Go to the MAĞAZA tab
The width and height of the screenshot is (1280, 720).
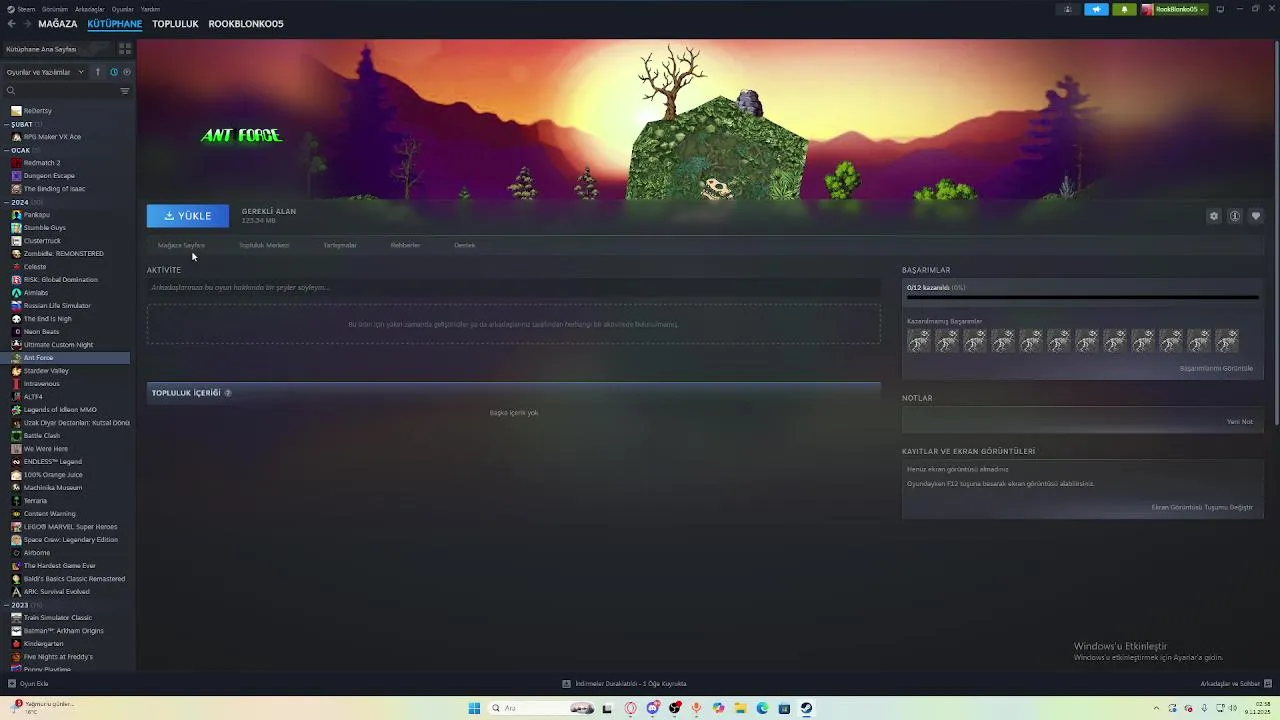(57, 24)
